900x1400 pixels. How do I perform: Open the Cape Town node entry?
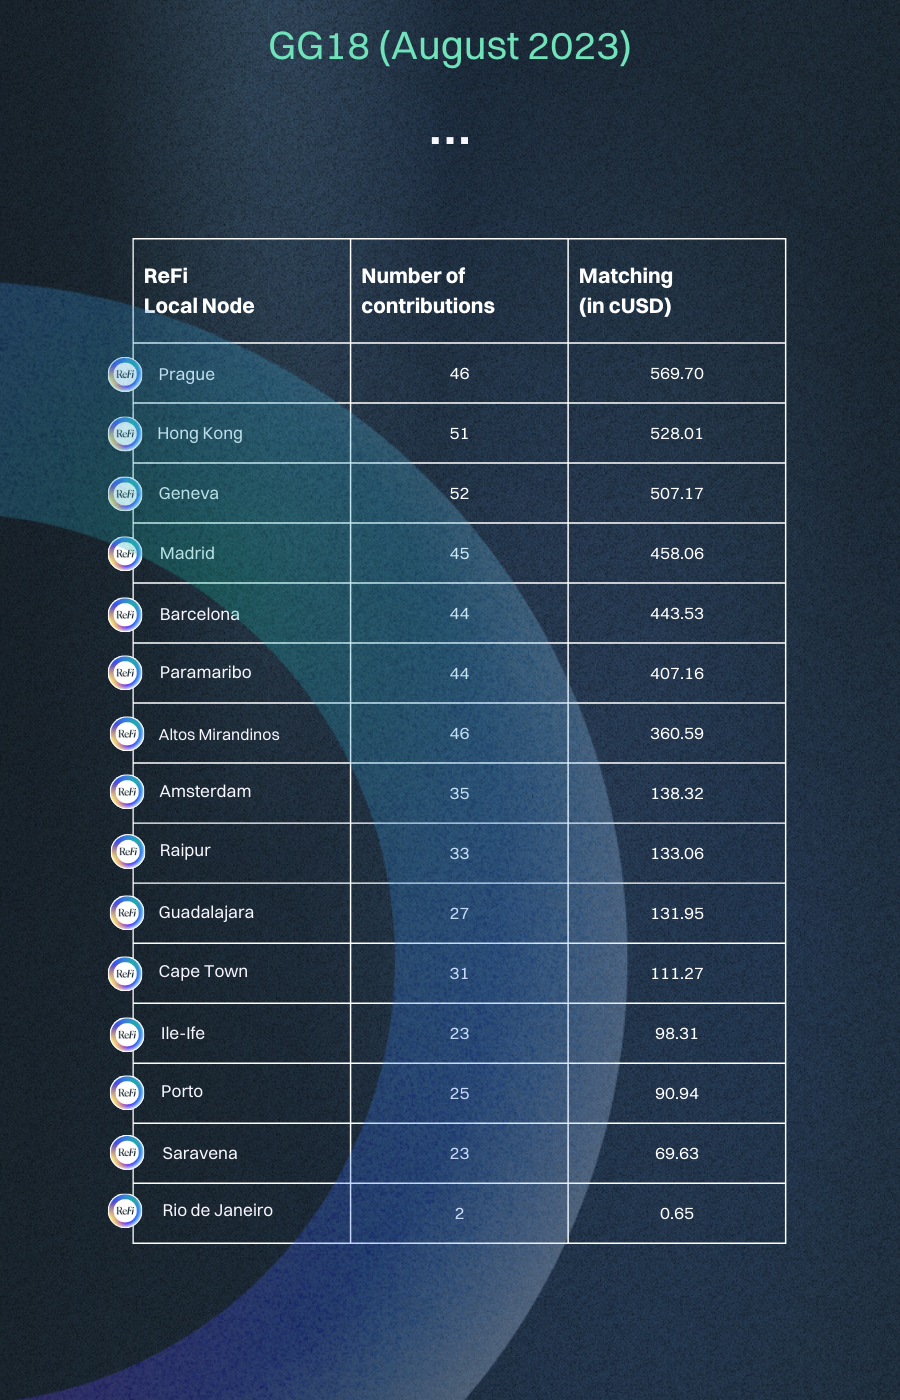click(203, 971)
